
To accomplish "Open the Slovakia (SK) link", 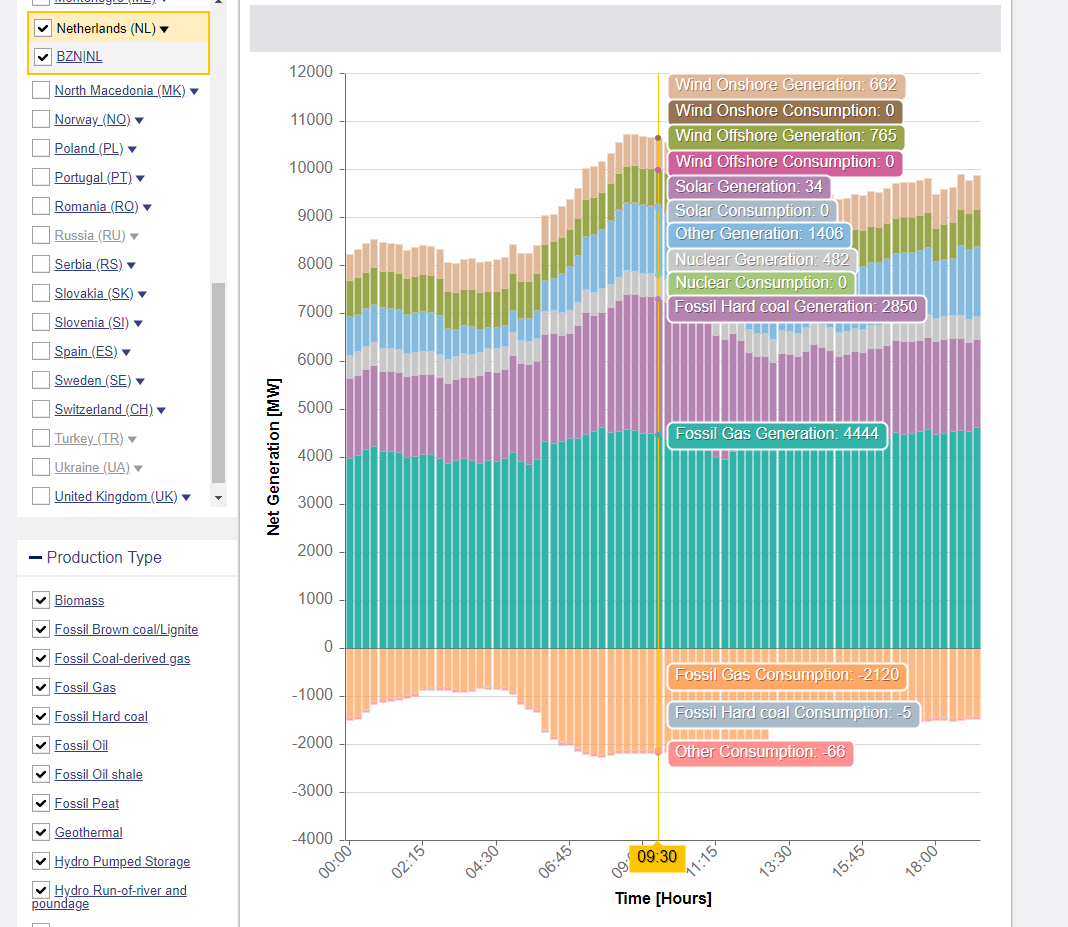I will [94, 294].
